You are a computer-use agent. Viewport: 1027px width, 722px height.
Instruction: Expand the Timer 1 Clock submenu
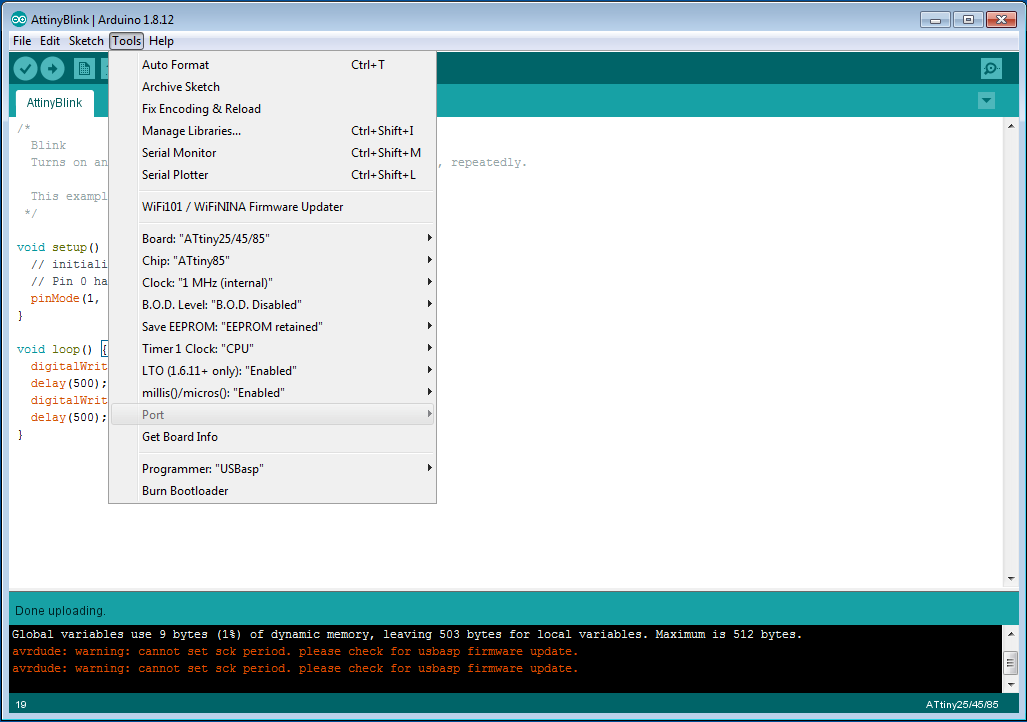click(x=272, y=349)
